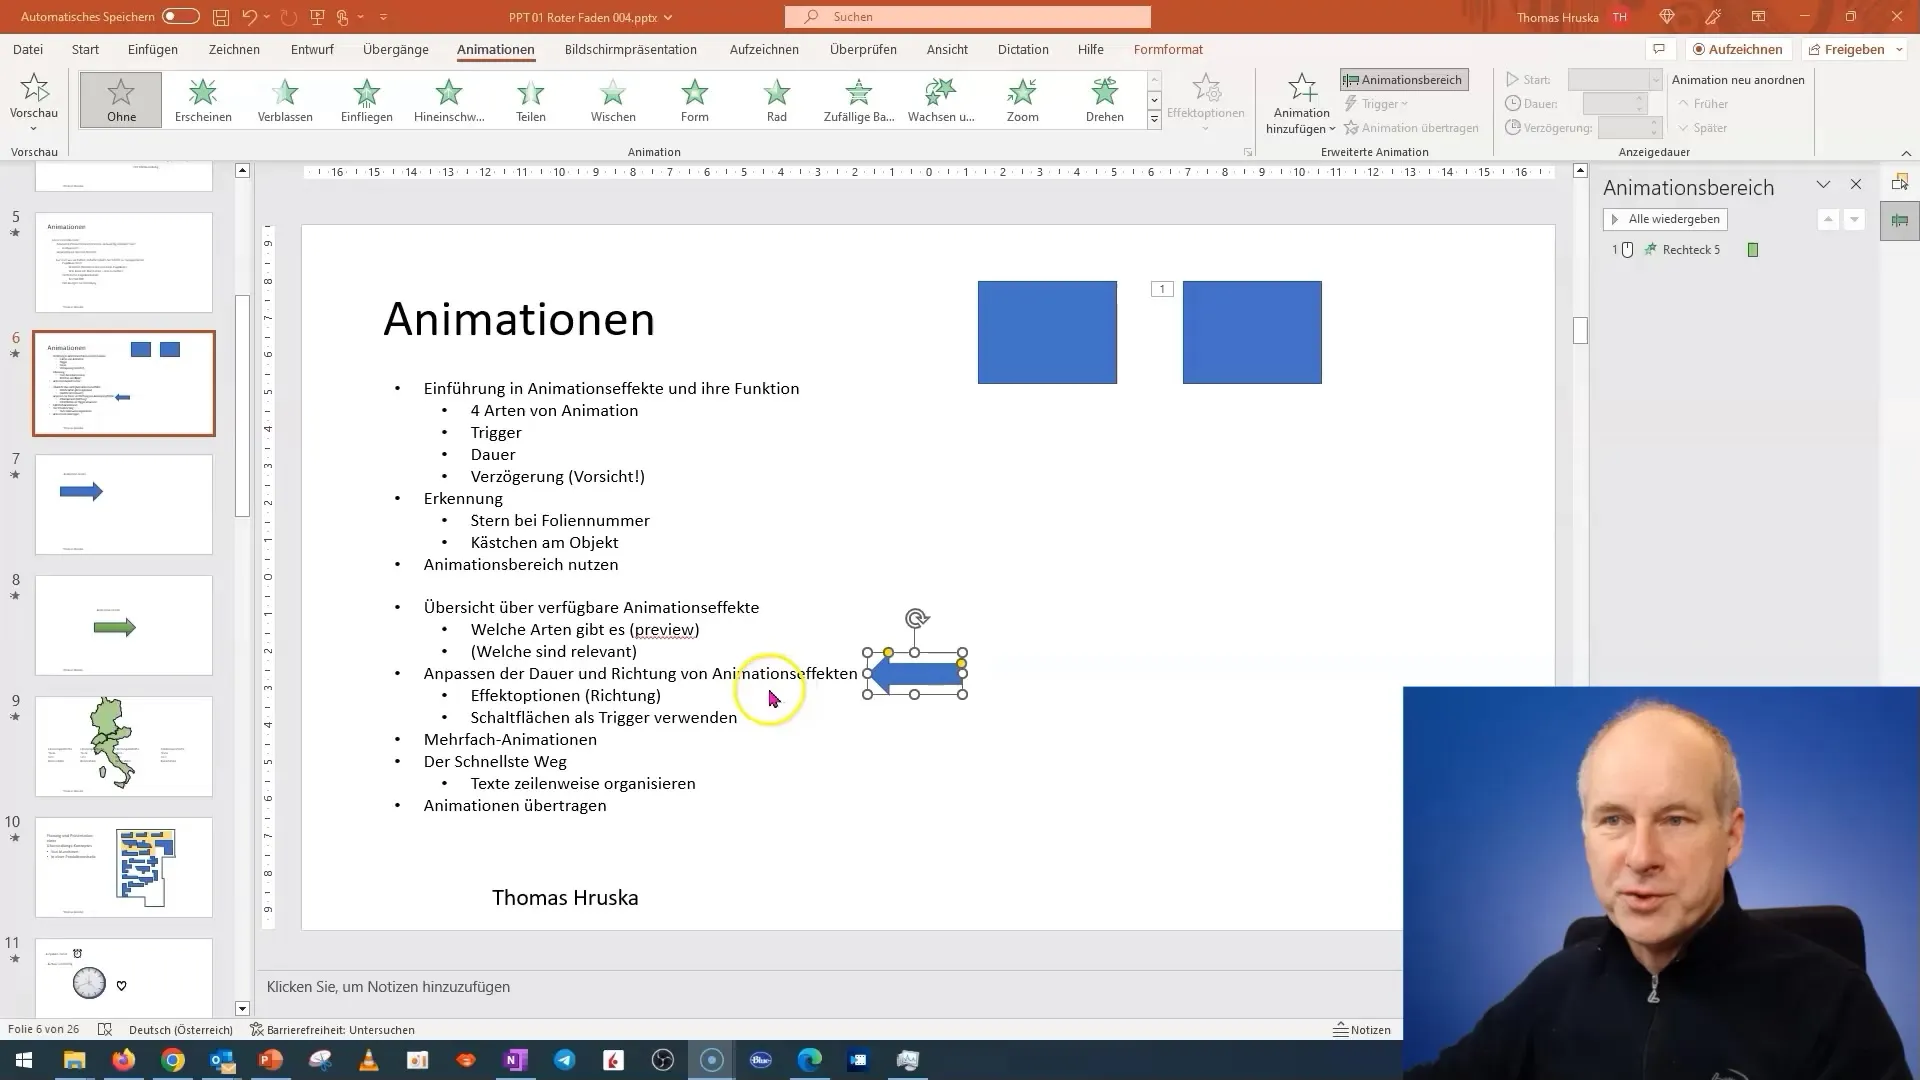
Task: Toggle the Animationsbereich pane button
Action: pos(1404,80)
